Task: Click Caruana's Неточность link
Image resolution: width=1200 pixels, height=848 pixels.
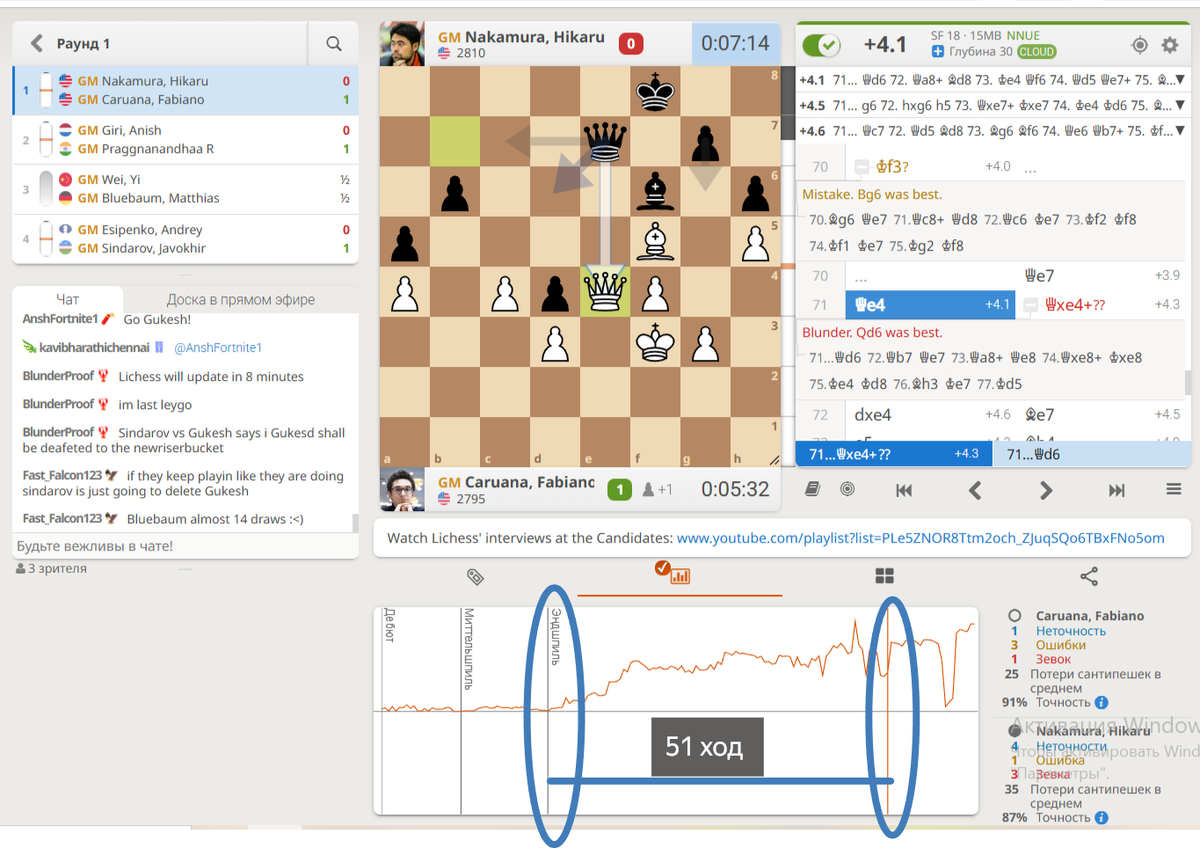Action: click(1071, 631)
